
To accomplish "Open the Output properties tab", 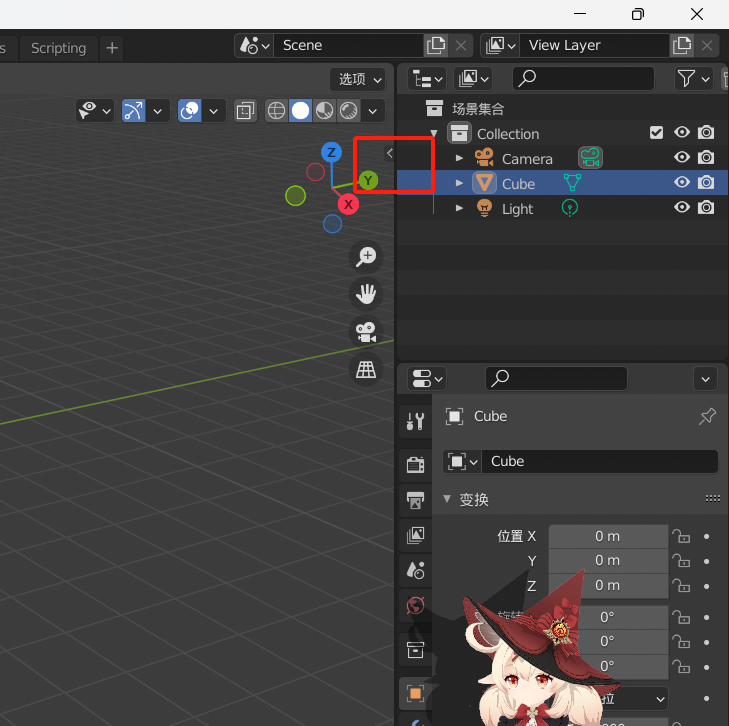I will pyautogui.click(x=415, y=500).
